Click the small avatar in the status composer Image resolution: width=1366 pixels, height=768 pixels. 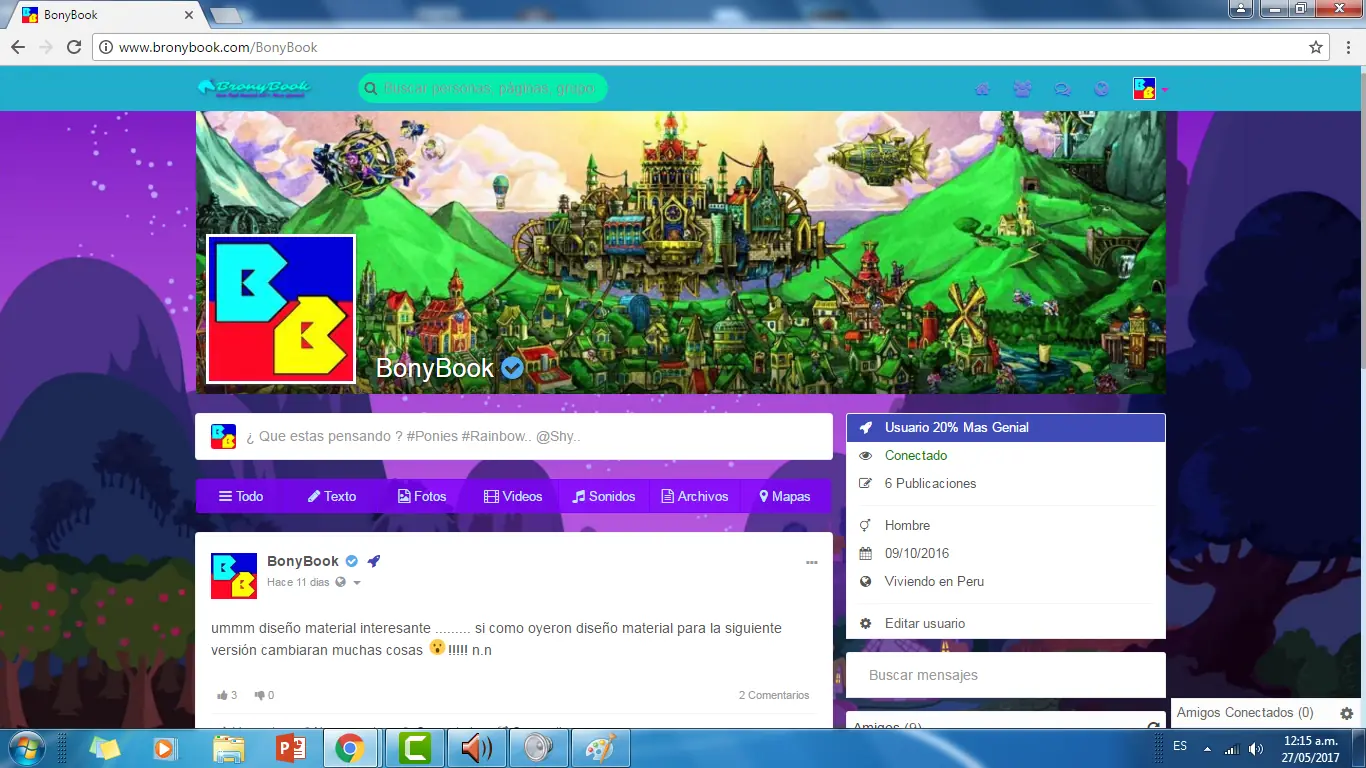[223, 437]
